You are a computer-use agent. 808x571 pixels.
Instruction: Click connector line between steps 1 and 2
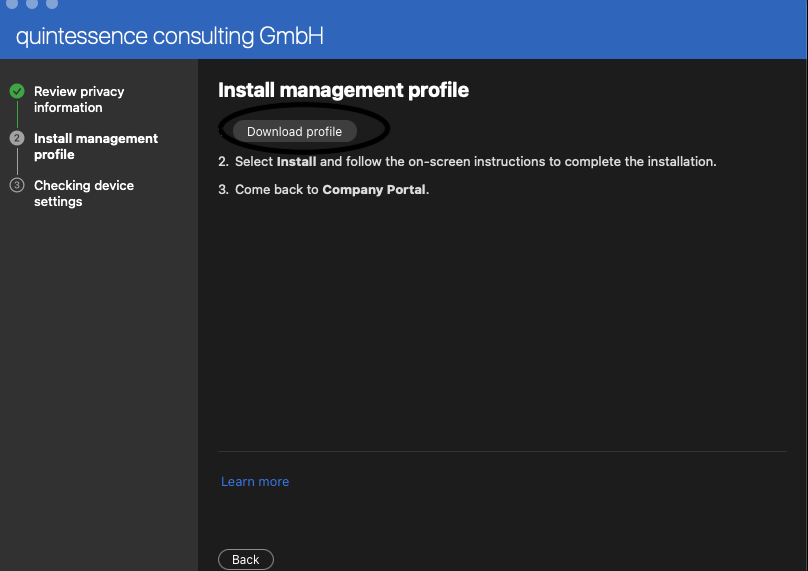[17, 114]
